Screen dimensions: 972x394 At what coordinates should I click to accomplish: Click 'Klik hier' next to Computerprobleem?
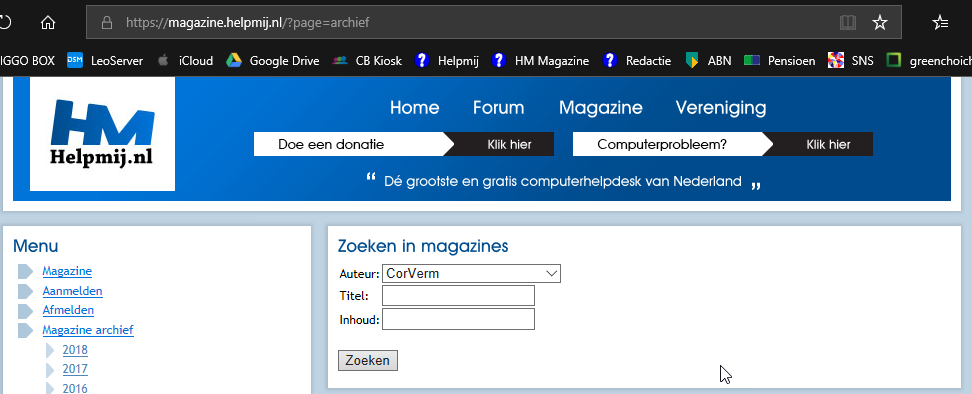point(828,144)
